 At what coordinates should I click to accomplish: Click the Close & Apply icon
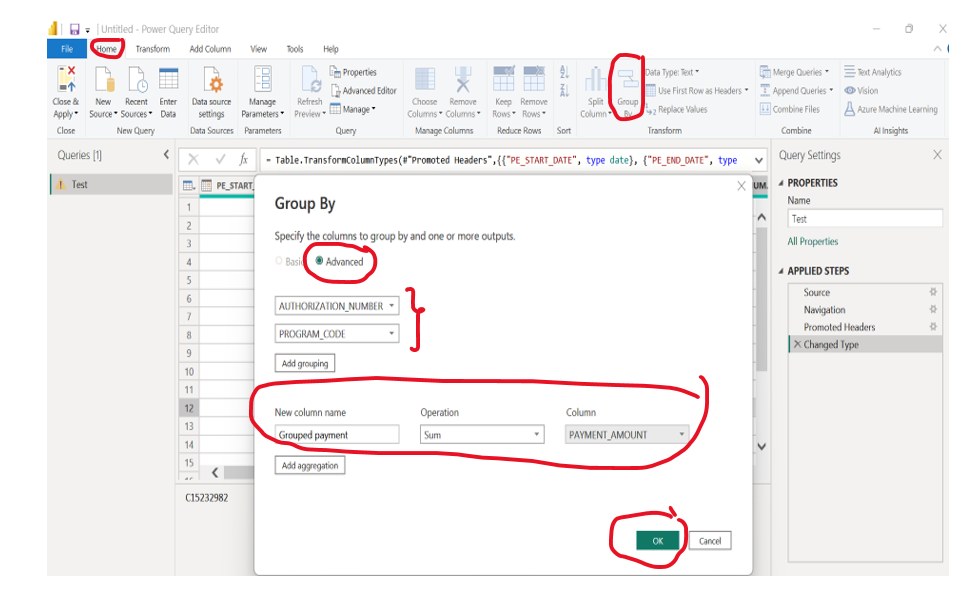click(x=66, y=80)
